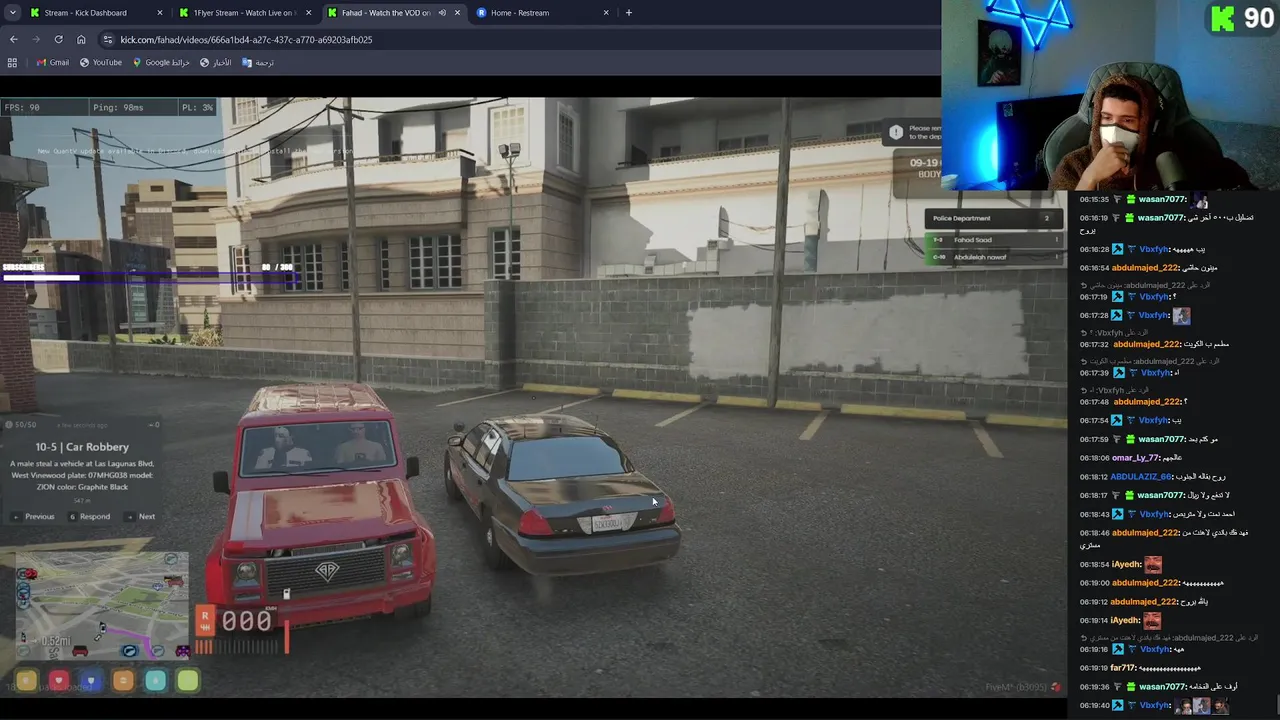
Task: Close the Home - Restream tab
Action: click(606, 13)
